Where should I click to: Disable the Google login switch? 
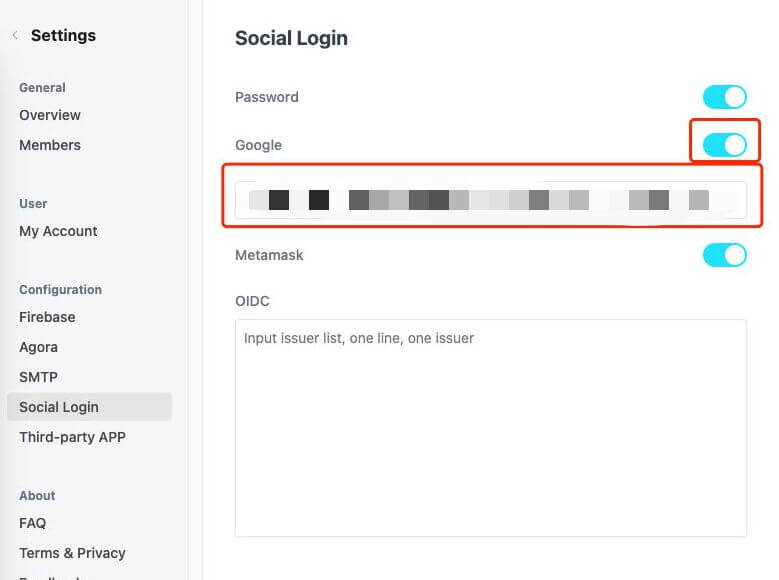pyautogui.click(x=724, y=145)
